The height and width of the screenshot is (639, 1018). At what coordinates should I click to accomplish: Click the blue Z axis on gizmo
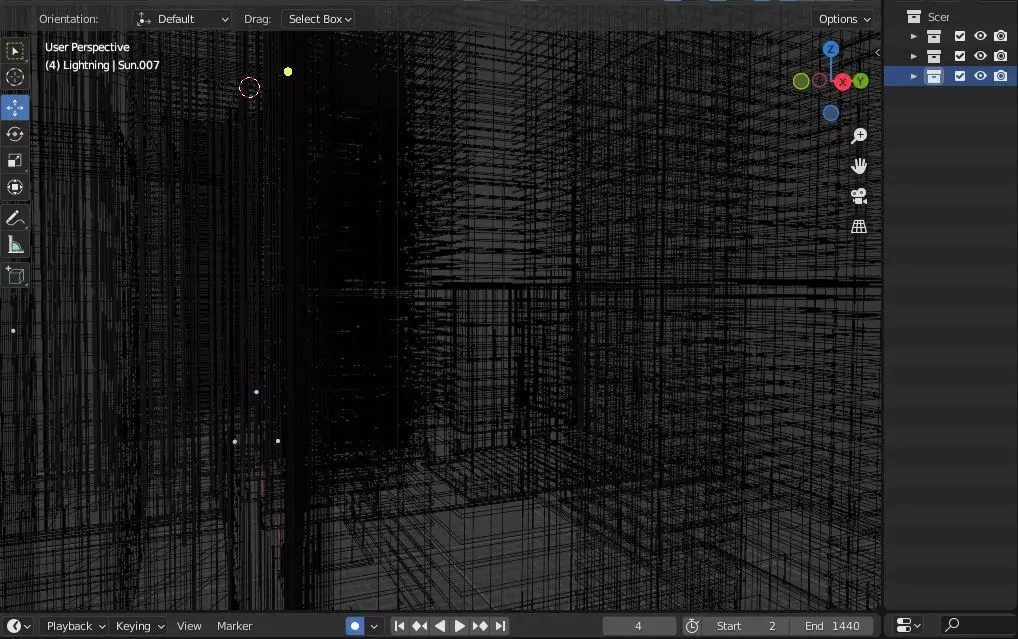tap(830, 49)
